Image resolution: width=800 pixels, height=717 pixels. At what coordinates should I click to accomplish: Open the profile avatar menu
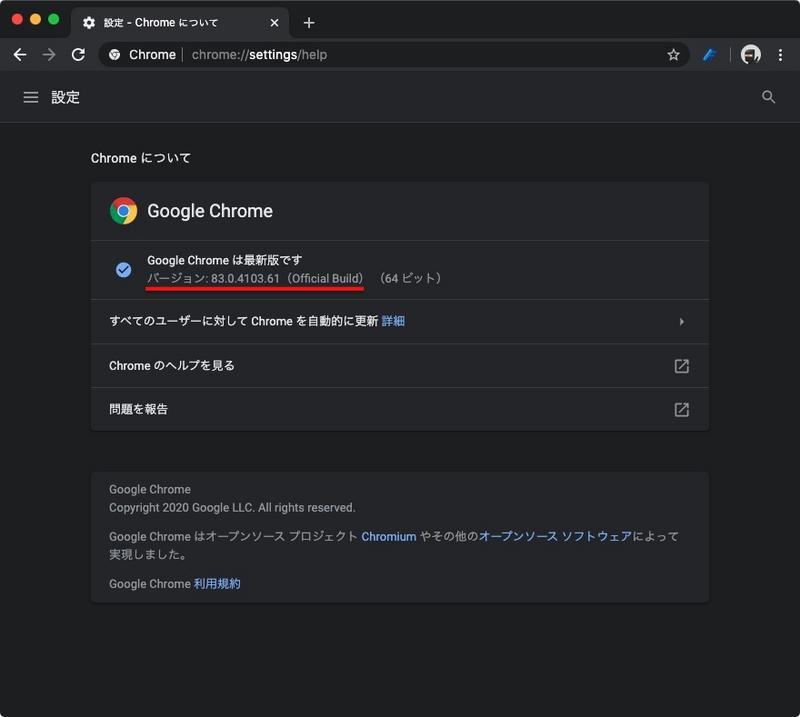coord(751,55)
